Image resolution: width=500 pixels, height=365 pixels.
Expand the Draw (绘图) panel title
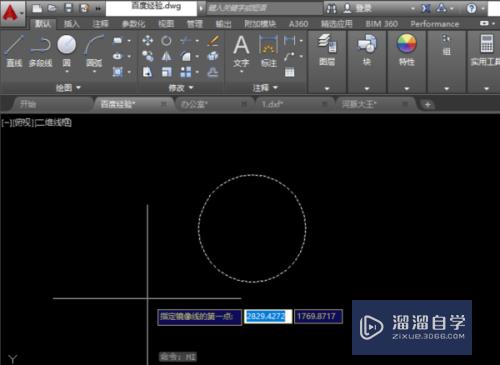(x=68, y=88)
